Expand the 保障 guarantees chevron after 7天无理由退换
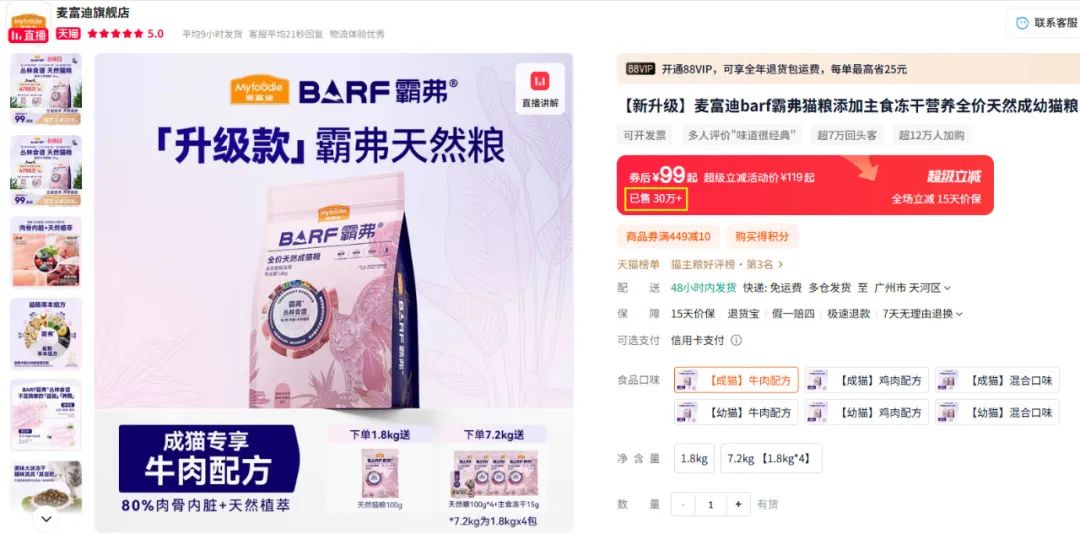 tap(959, 314)
